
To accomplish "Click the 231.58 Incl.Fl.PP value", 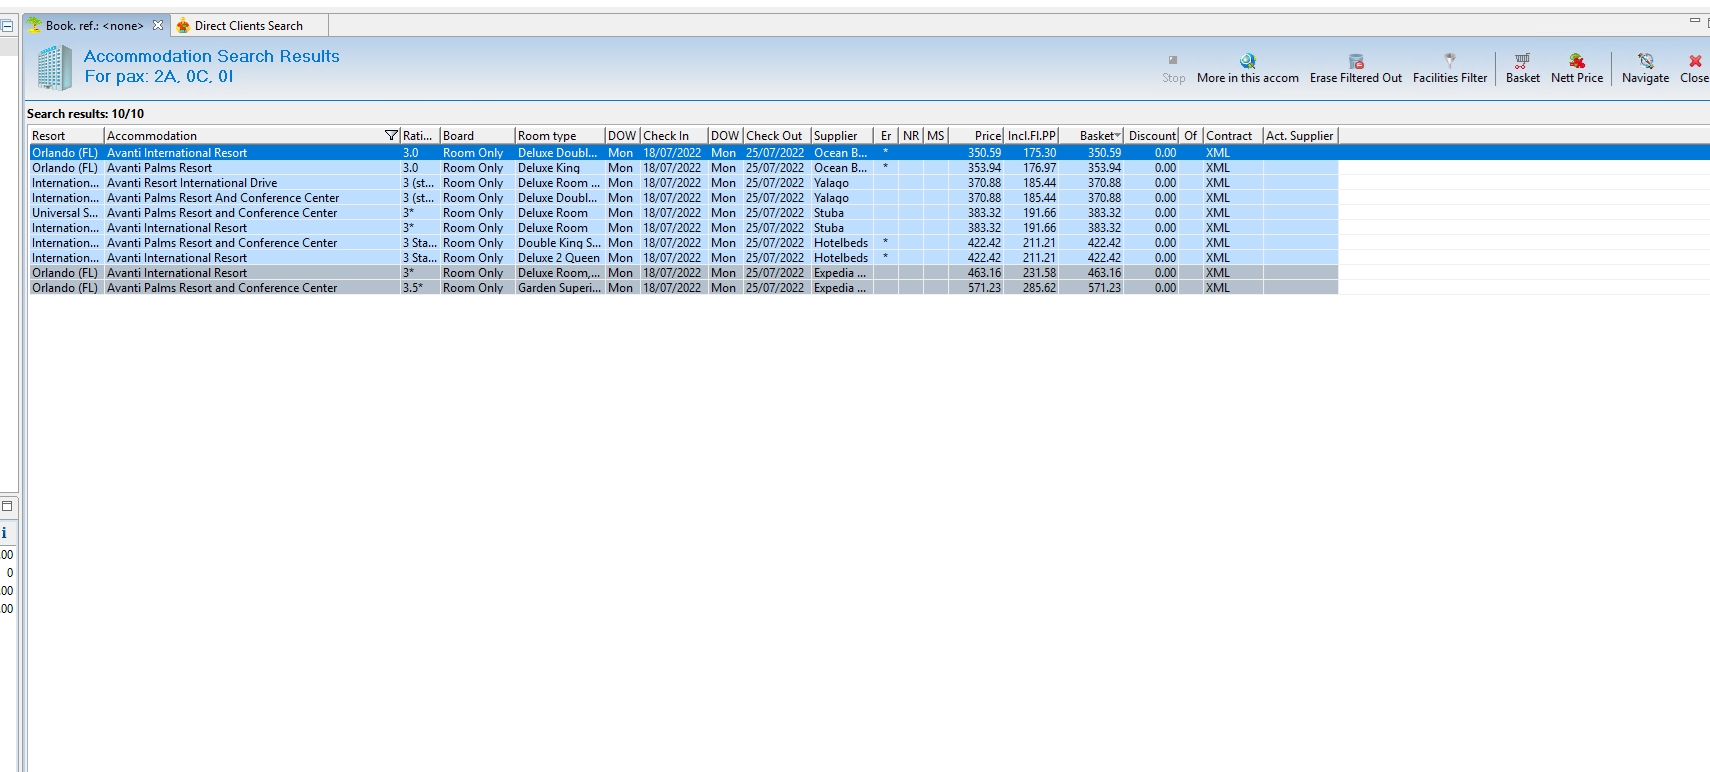I will [x=1039, y=273].
